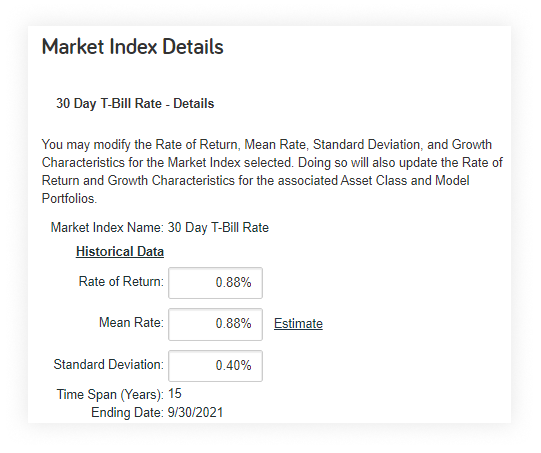
Task: Click the Mean Rate label
Action: [131, 323]
